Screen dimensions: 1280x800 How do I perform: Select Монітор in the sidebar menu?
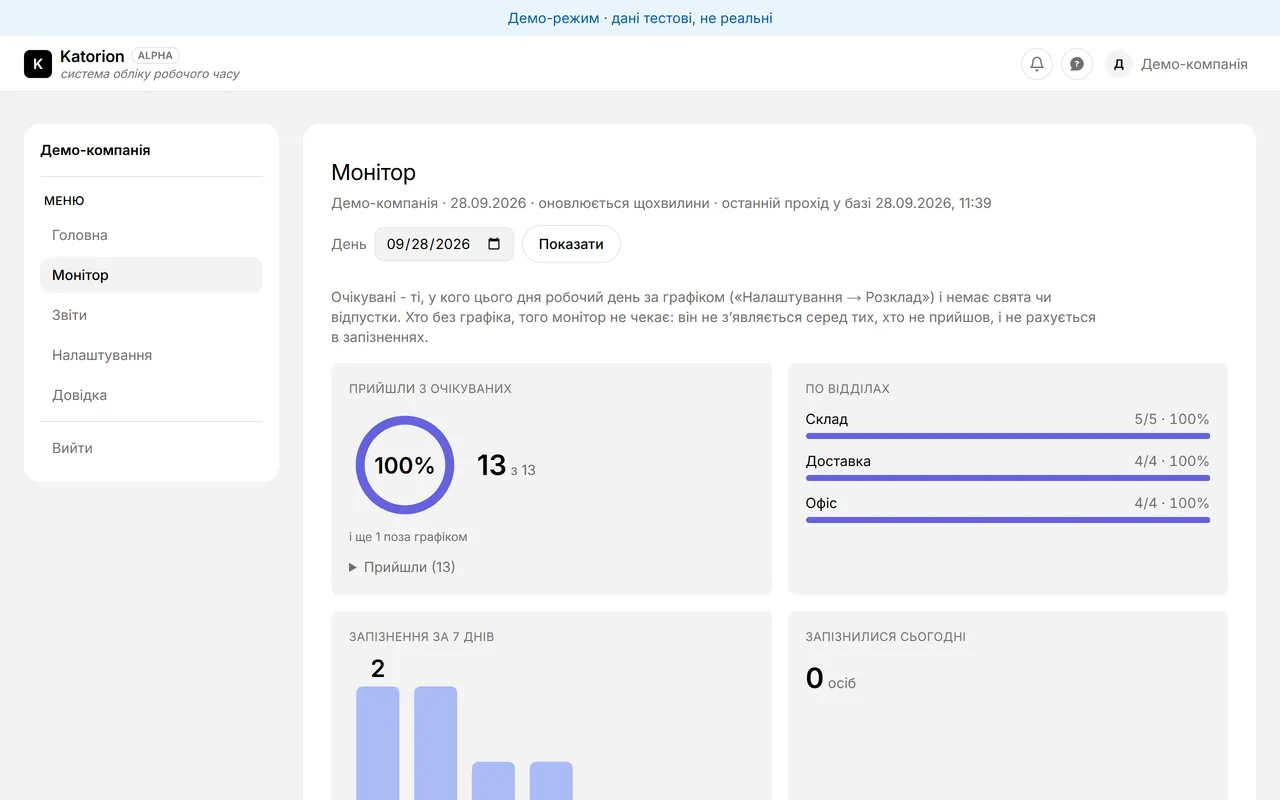tap(151, 275)
